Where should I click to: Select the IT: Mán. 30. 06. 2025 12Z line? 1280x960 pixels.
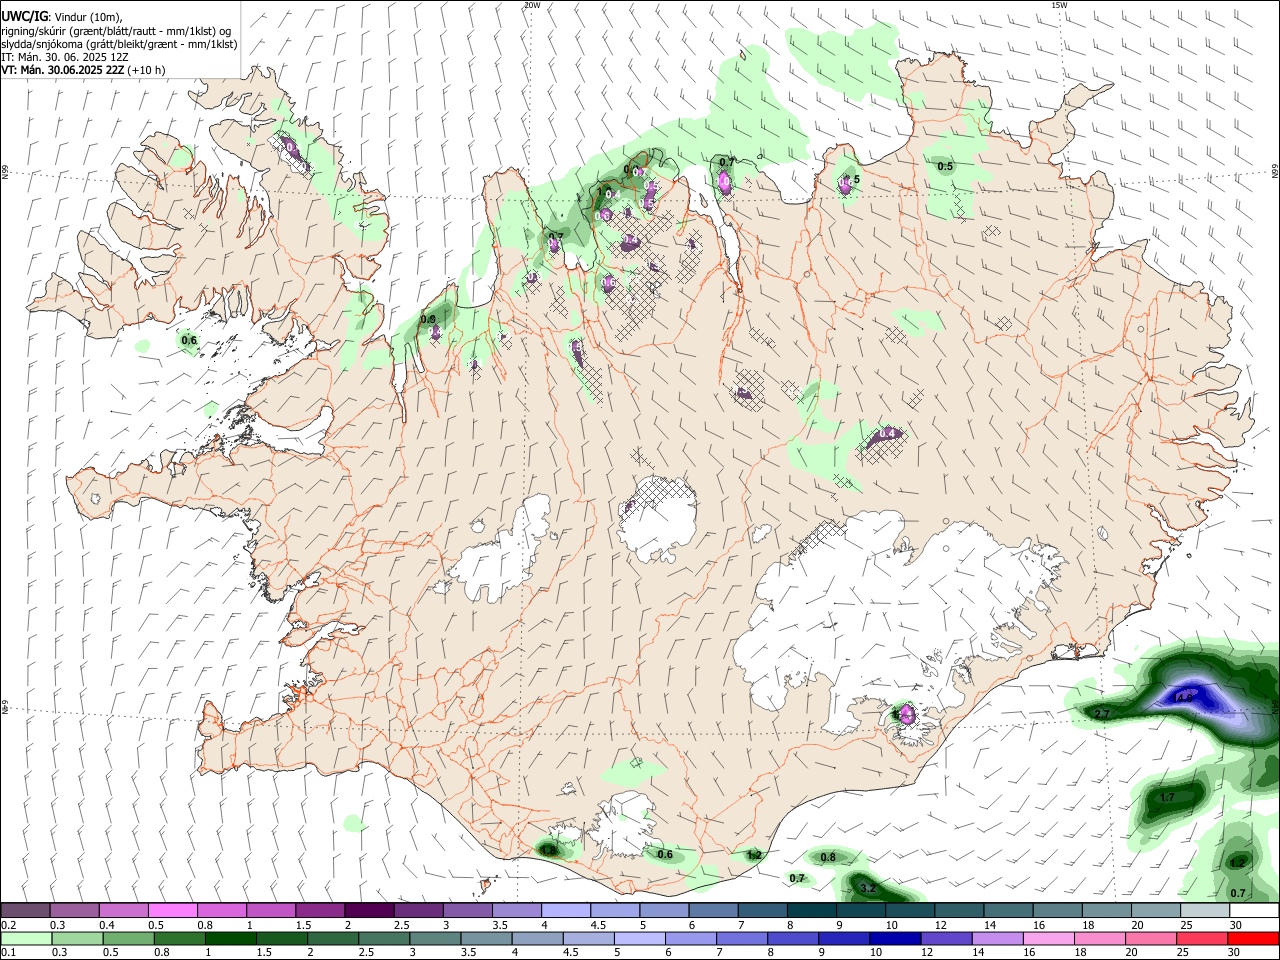pyautogui.click(x=65, y=57)
